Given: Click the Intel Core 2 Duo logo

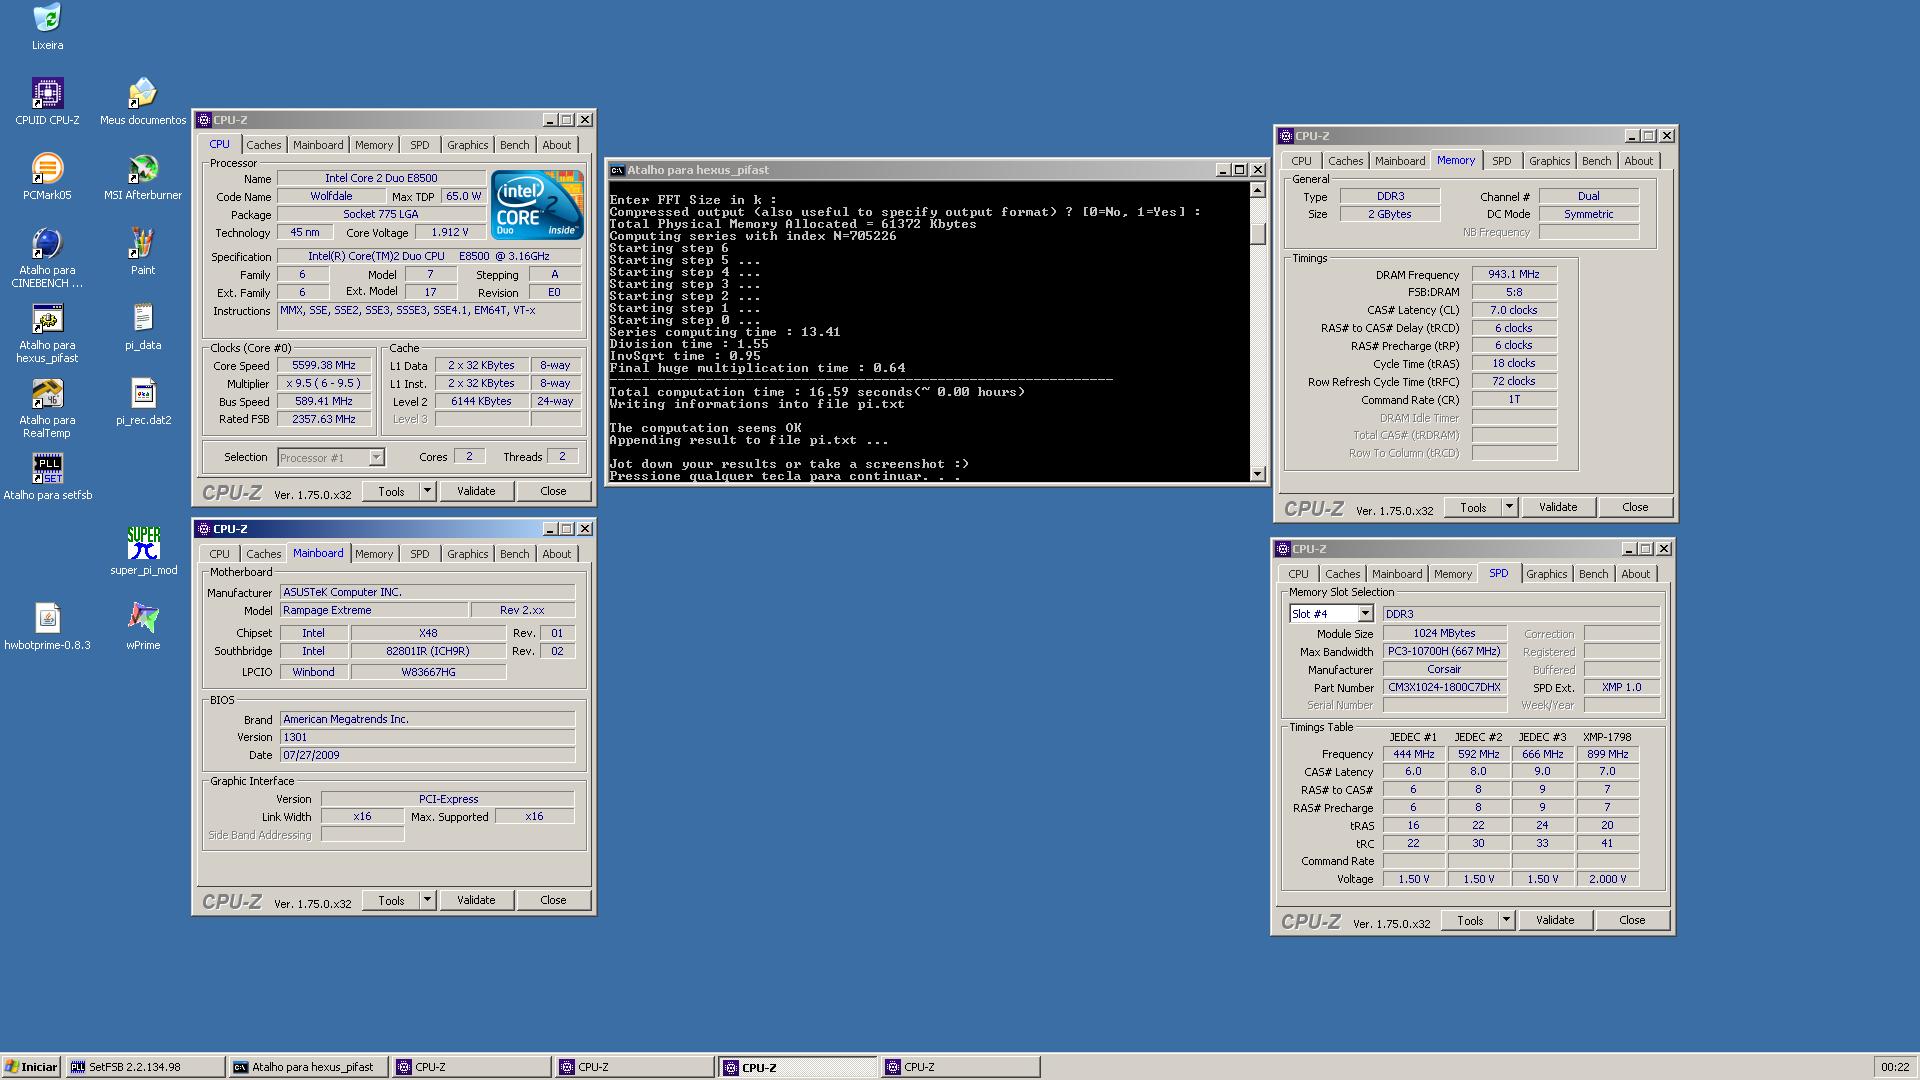Looking at the screenshot, I should (537, 204).
